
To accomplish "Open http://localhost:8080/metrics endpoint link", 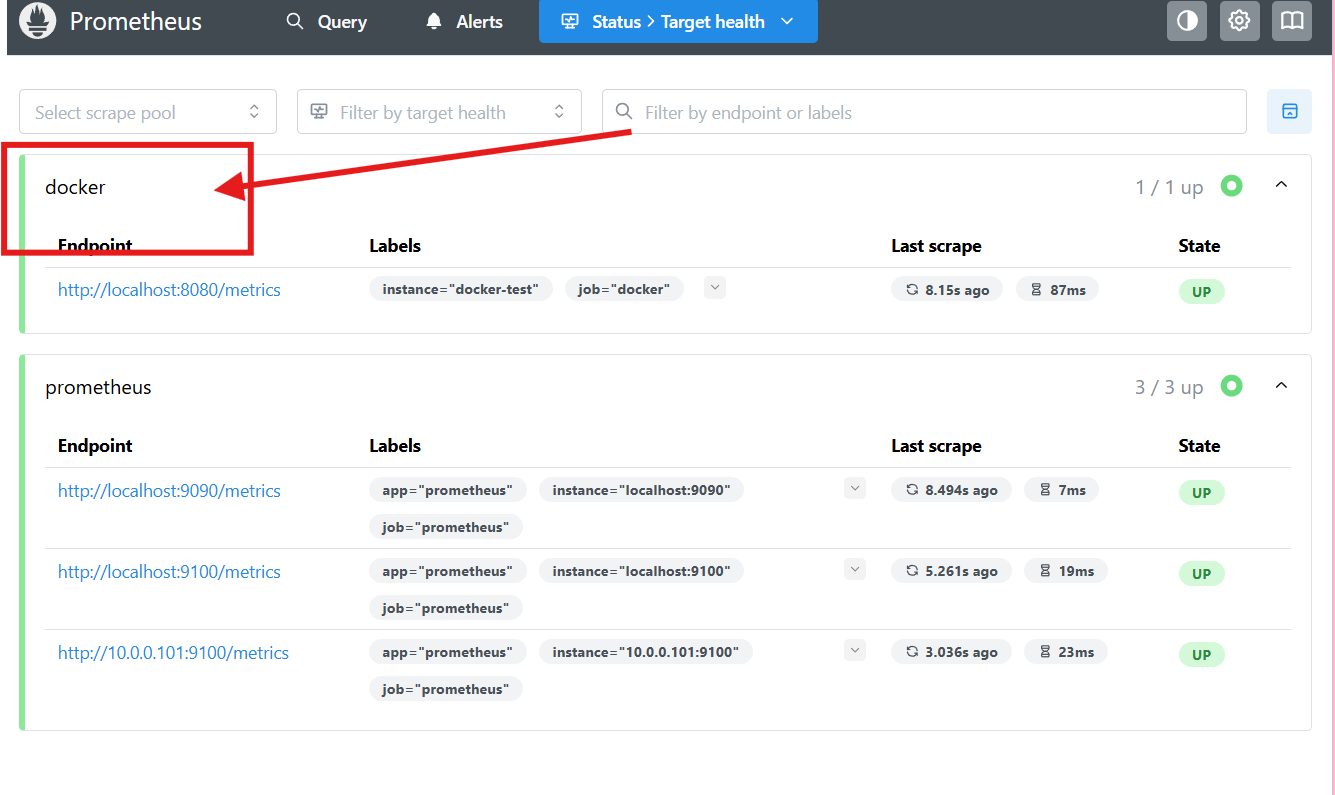I will coord(169,290).
